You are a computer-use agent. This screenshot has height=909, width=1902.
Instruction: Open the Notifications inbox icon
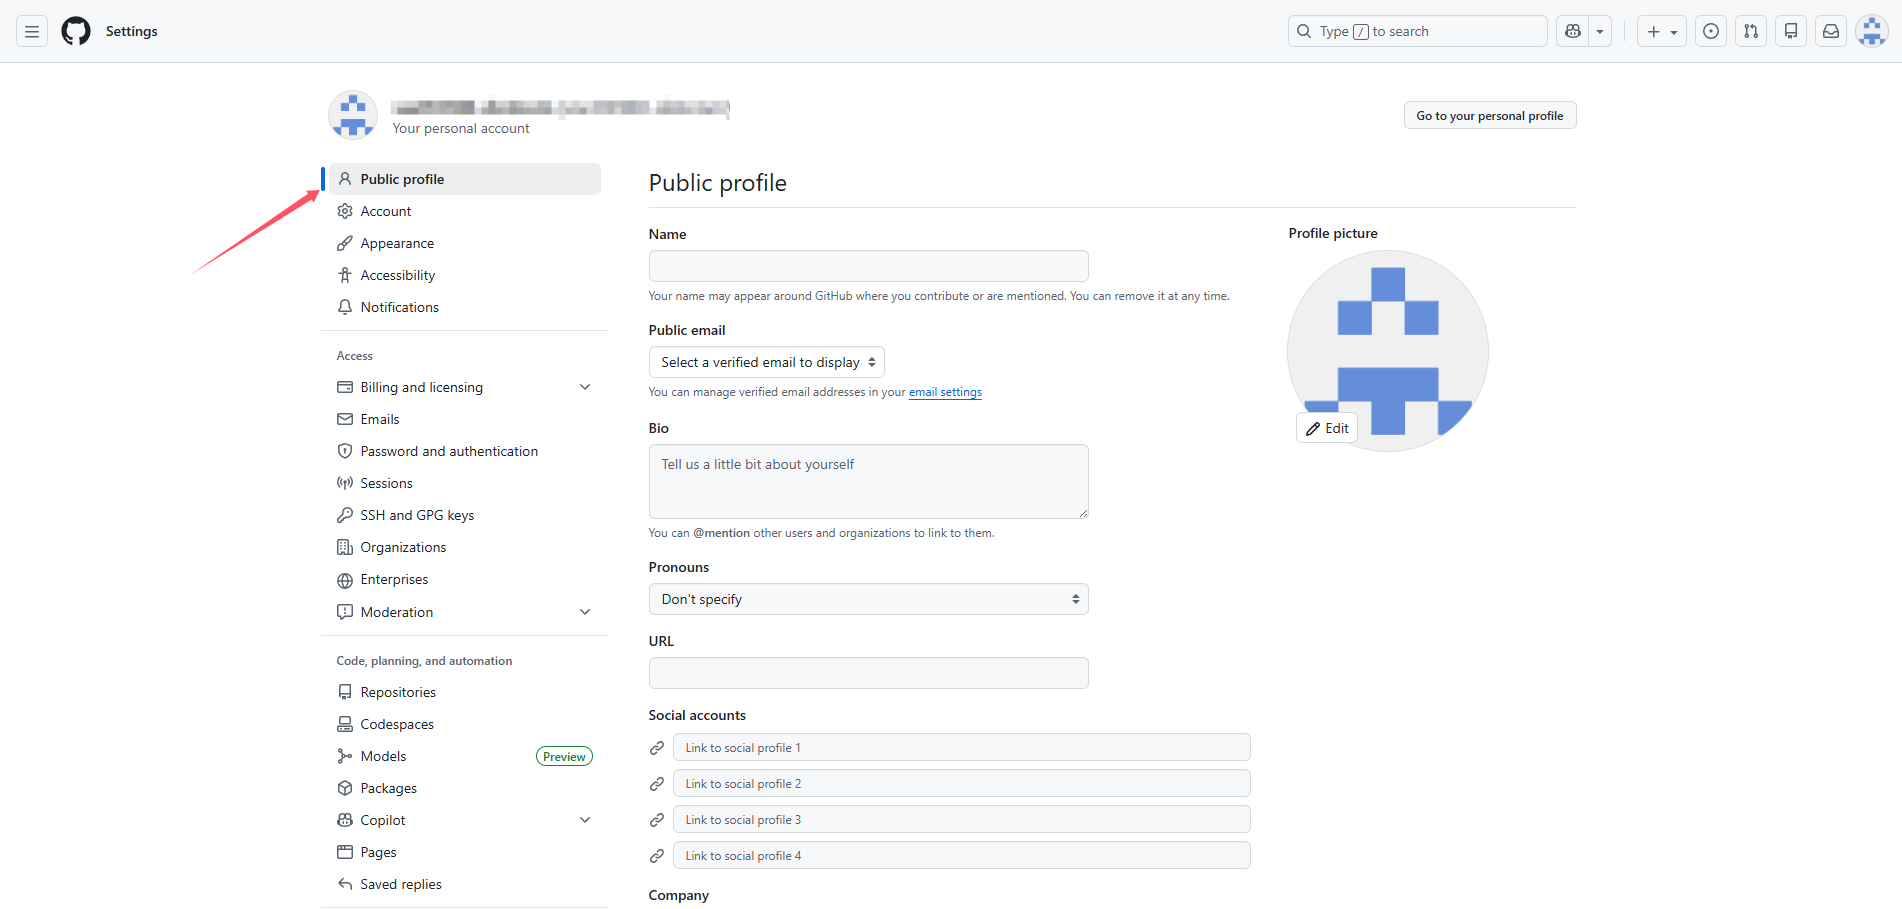point(1831,32)
